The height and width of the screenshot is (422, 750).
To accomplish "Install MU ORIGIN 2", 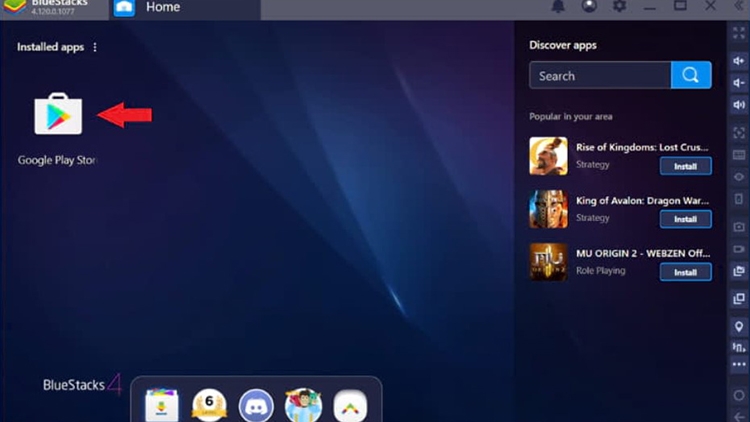I will [685, 272].
